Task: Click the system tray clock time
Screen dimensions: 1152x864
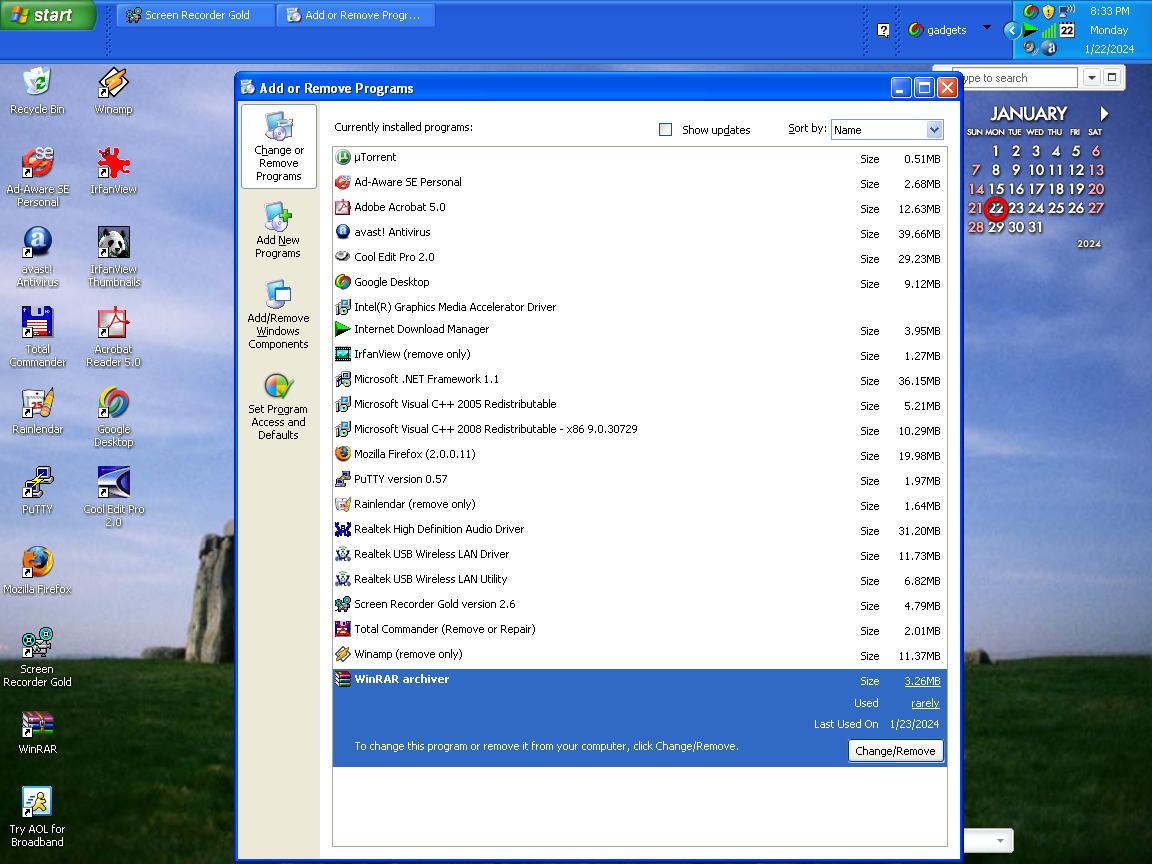Action: 1109,11
